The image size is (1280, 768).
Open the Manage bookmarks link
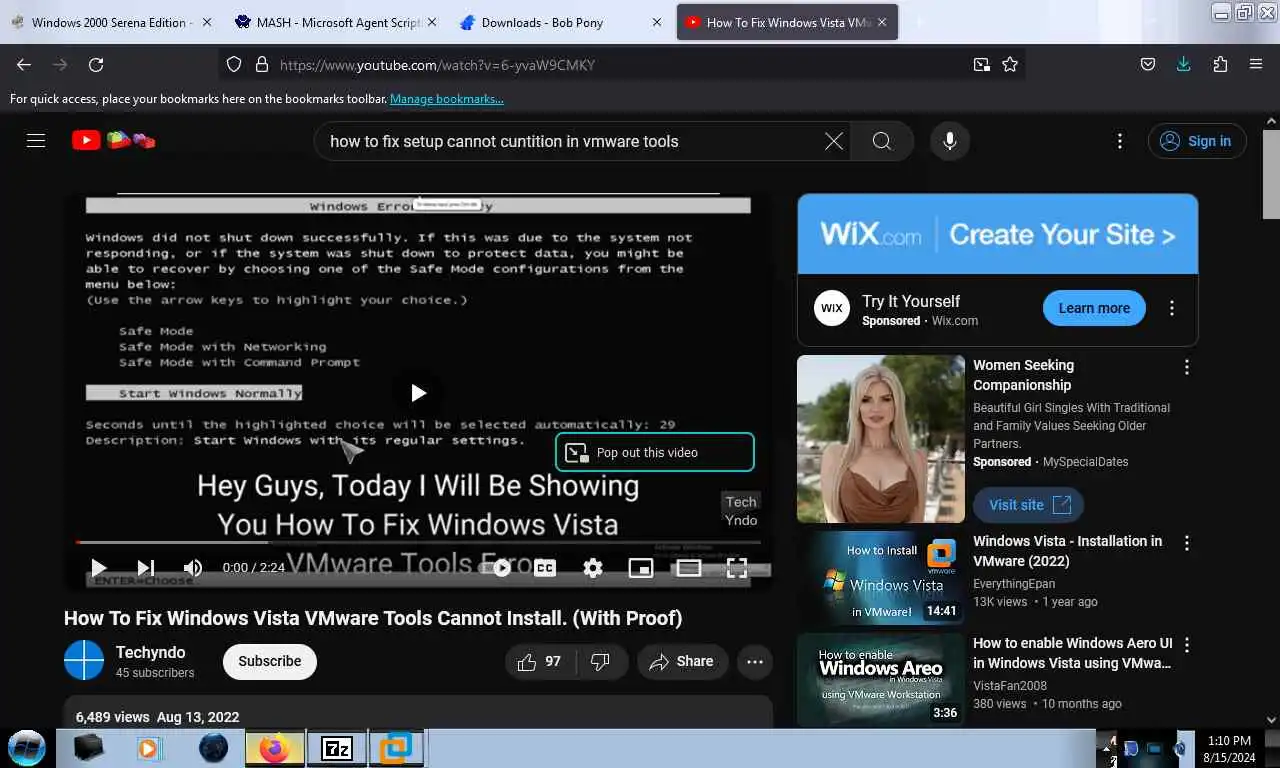tap(446, 99)
